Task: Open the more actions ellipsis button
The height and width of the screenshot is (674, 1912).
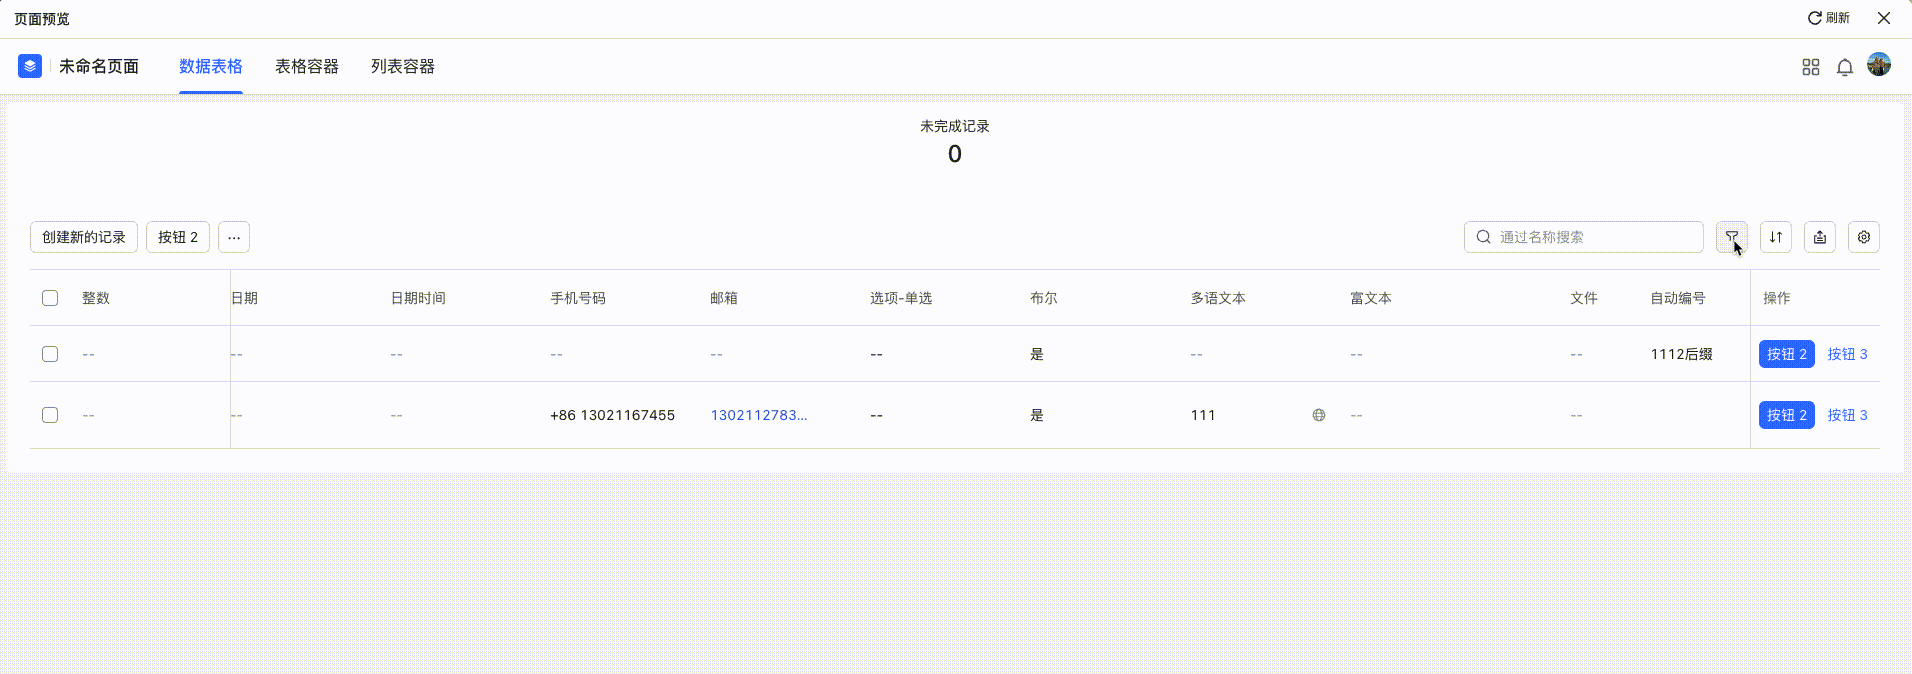Action: (234, 237)
